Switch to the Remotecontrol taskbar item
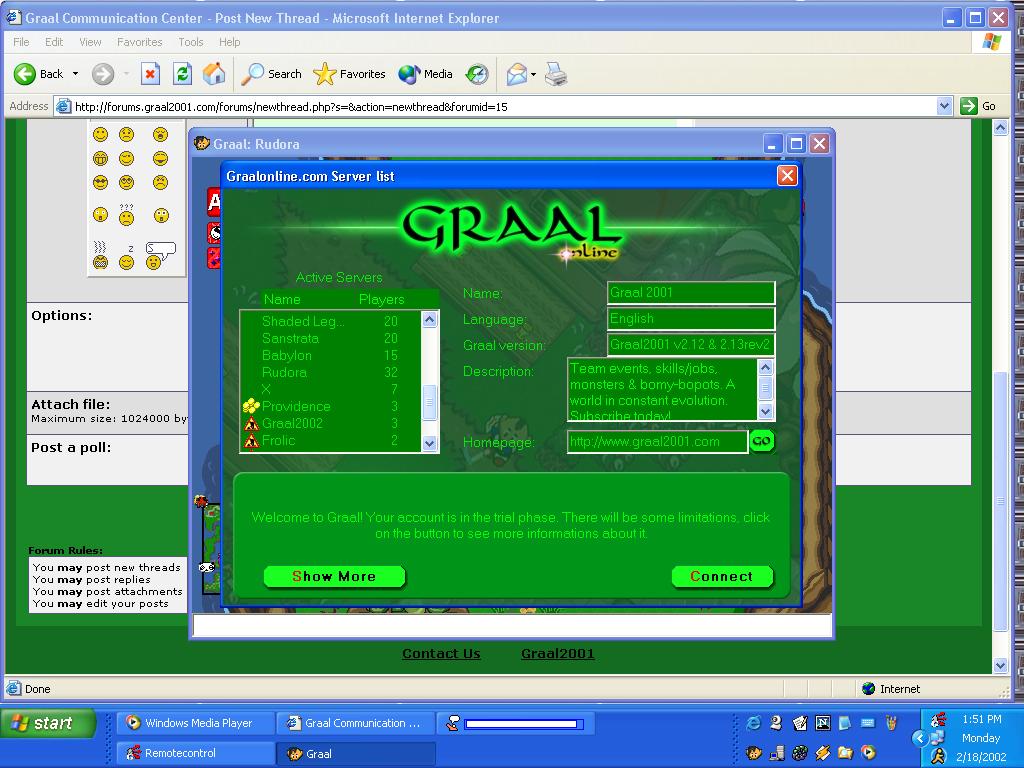Image resolution: width=1024 pixels, height=768 pixels. [195, 753]
